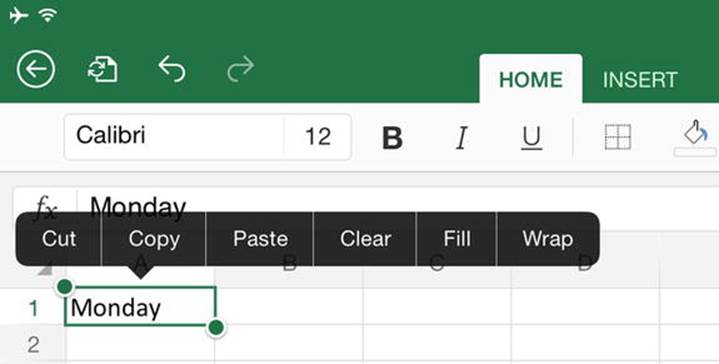The height and width of the screenshot is (364, 719).
Task: Choose Copy from the context menu
Action: (x=154, y=239)
